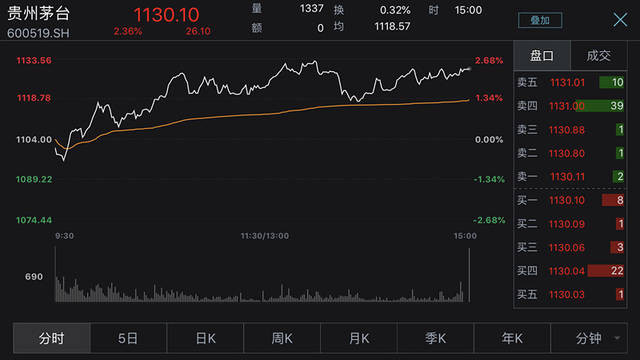Click the current price 1130.10 in header

coord(167,15)
